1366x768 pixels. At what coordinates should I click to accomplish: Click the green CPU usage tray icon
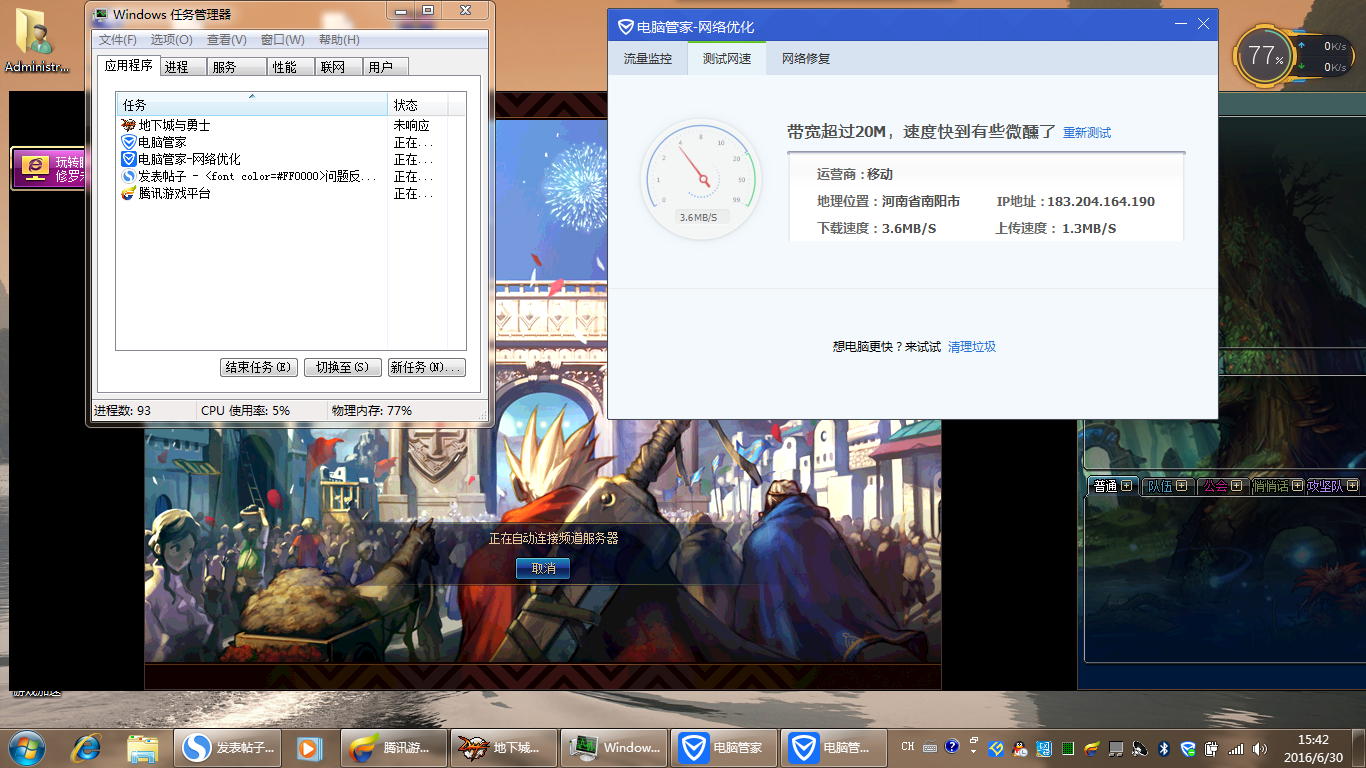[x=1068, y=748]
